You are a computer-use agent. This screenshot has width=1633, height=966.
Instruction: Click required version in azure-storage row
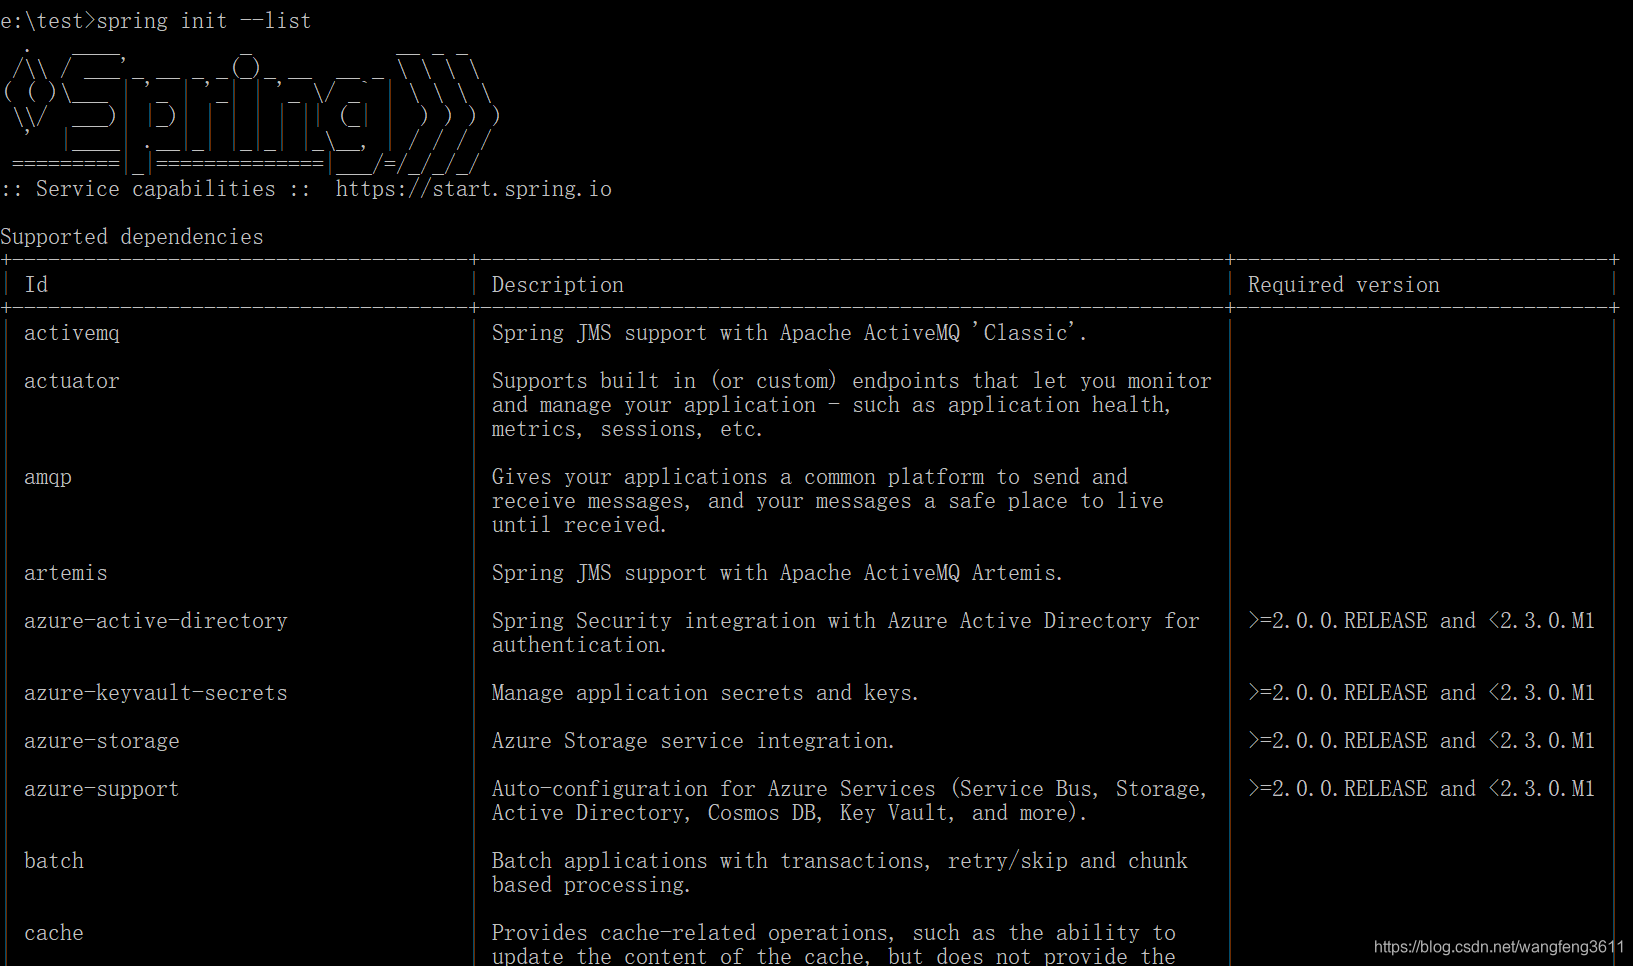tap(1421, 741)
